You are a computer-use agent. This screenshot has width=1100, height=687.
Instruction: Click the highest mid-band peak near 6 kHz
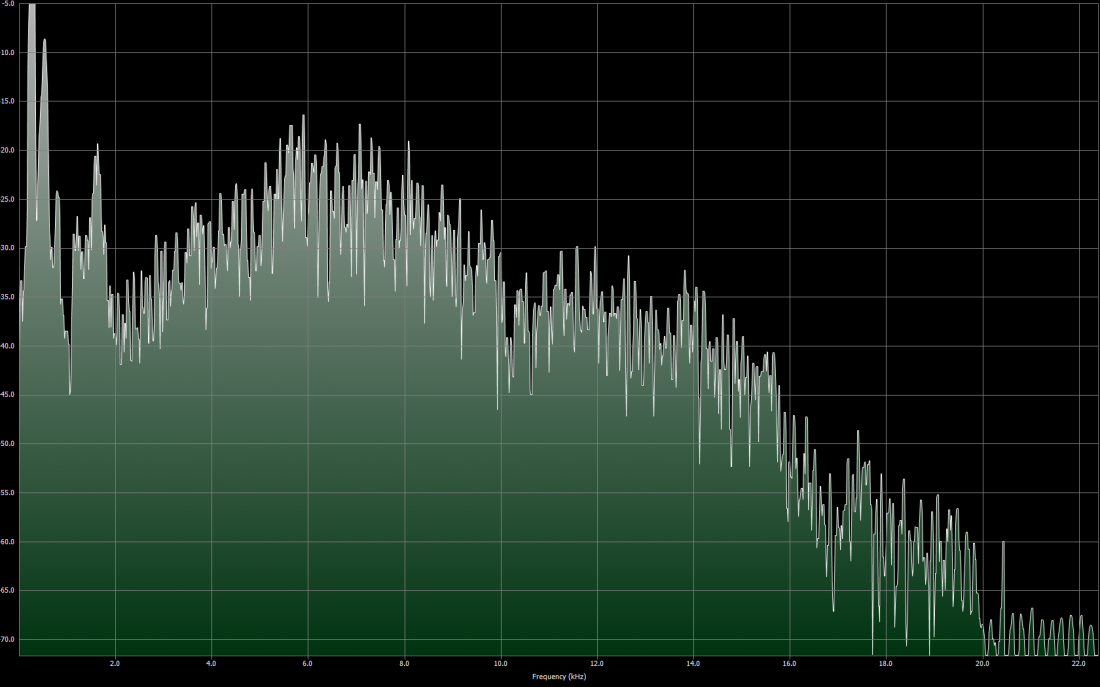(304, 116)
